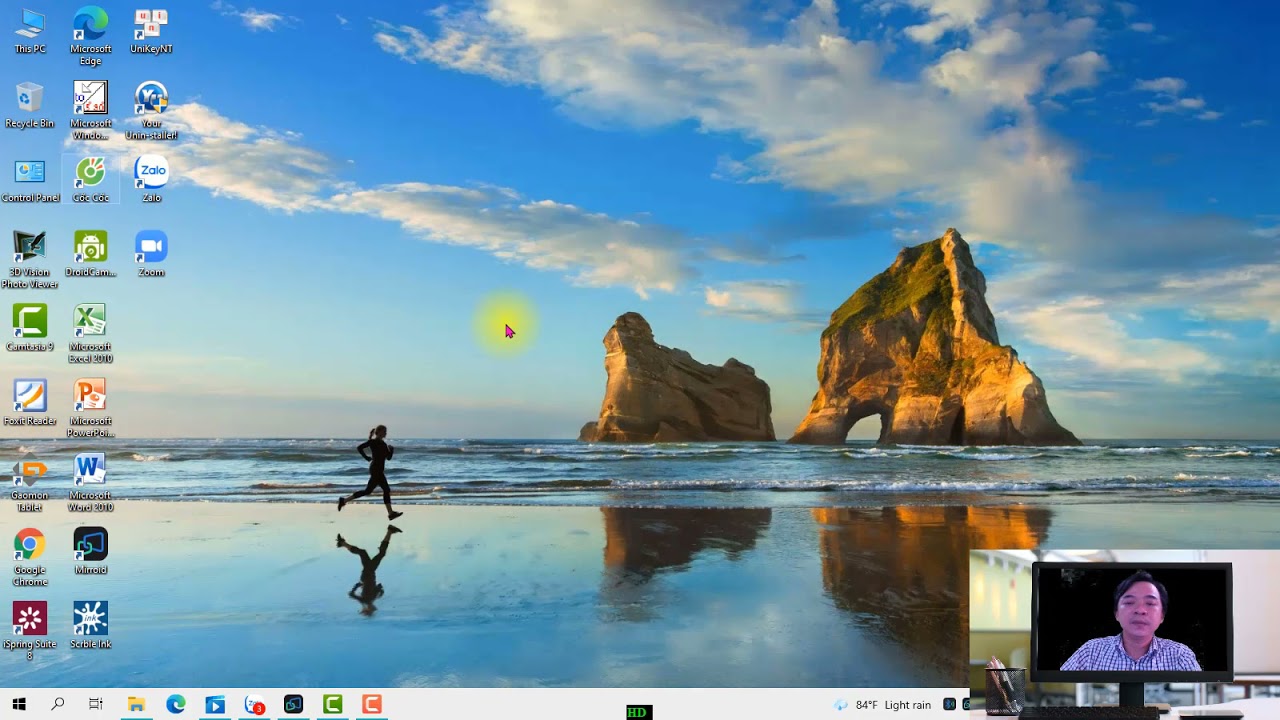1280x720 pixels.
Task: Launch Your Uninstaller shortcut
Action: tap(151, 111)
